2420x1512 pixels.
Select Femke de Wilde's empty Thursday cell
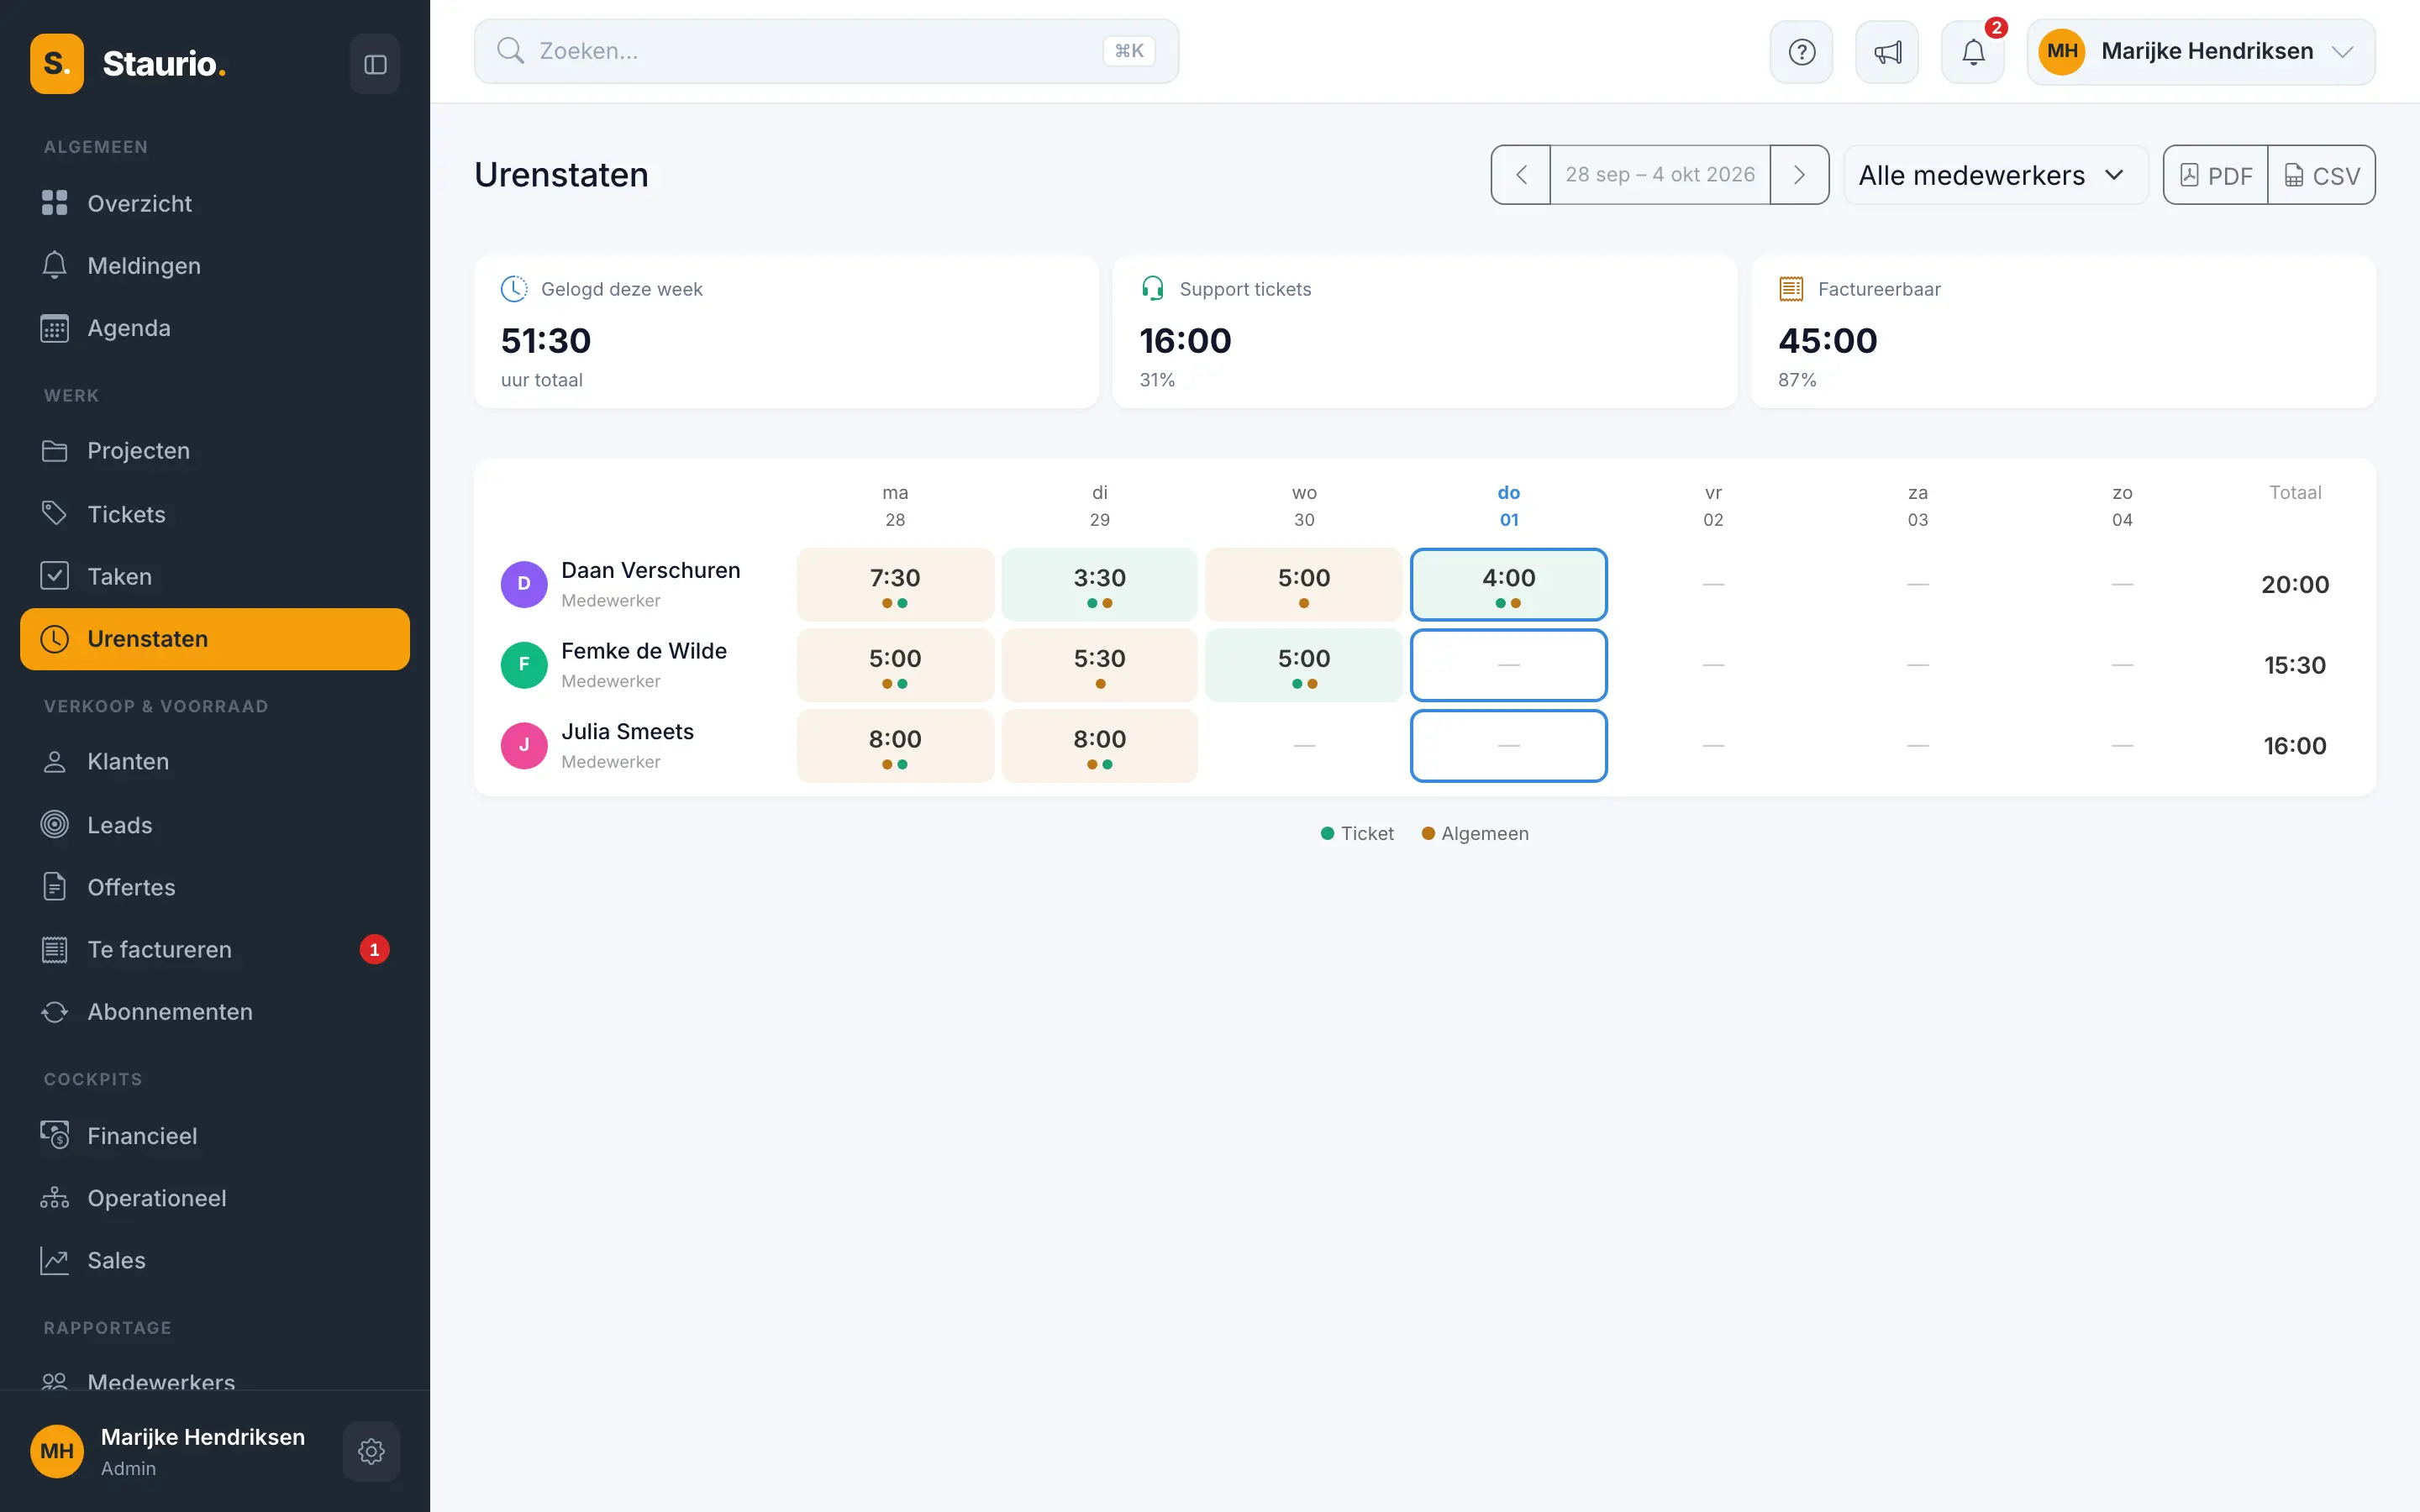1508,665
